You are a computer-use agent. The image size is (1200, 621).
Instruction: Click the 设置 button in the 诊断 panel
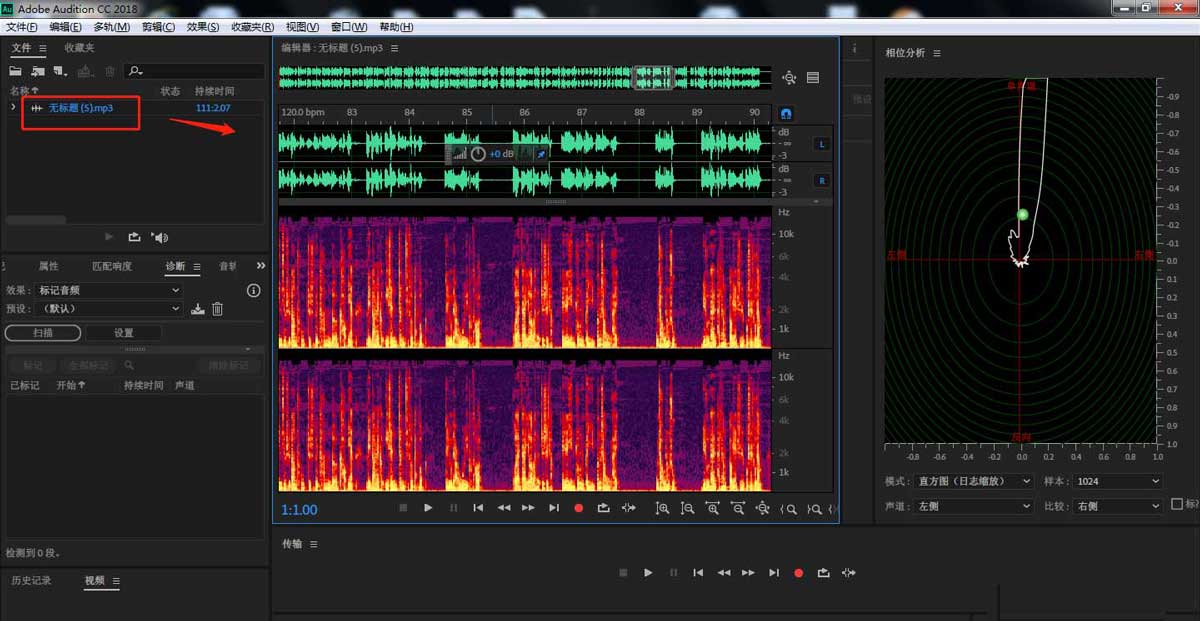(x=123, y=333)
